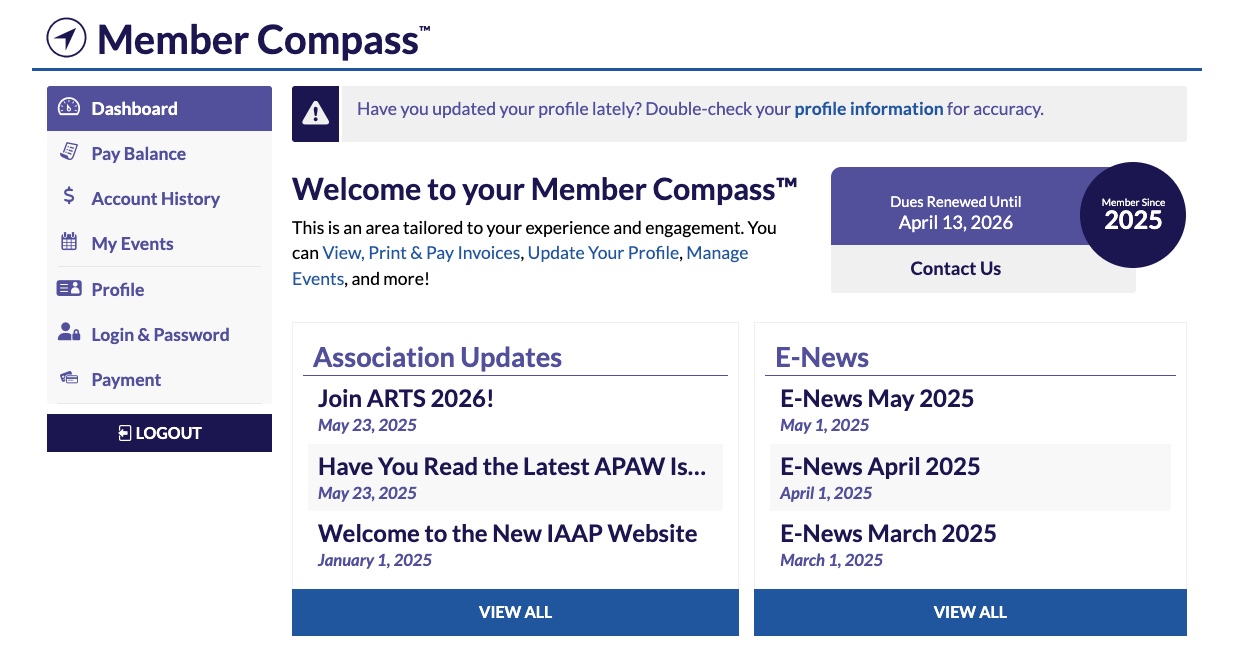Click VIEW ALL under the E-News panel
The image size is (1250, 647).
970,612
